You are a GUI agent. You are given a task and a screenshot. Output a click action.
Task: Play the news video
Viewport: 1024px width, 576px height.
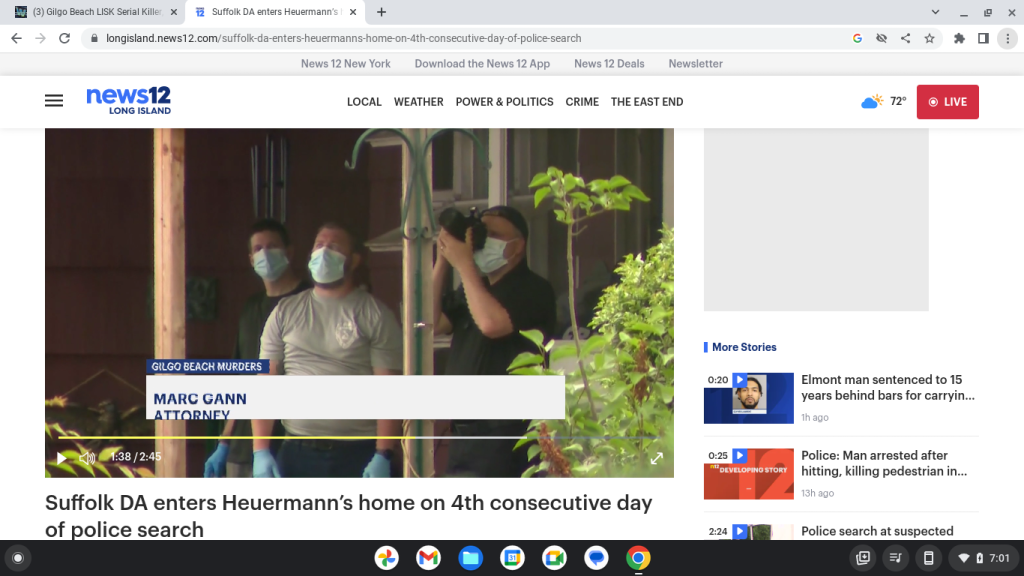(62, 458)
